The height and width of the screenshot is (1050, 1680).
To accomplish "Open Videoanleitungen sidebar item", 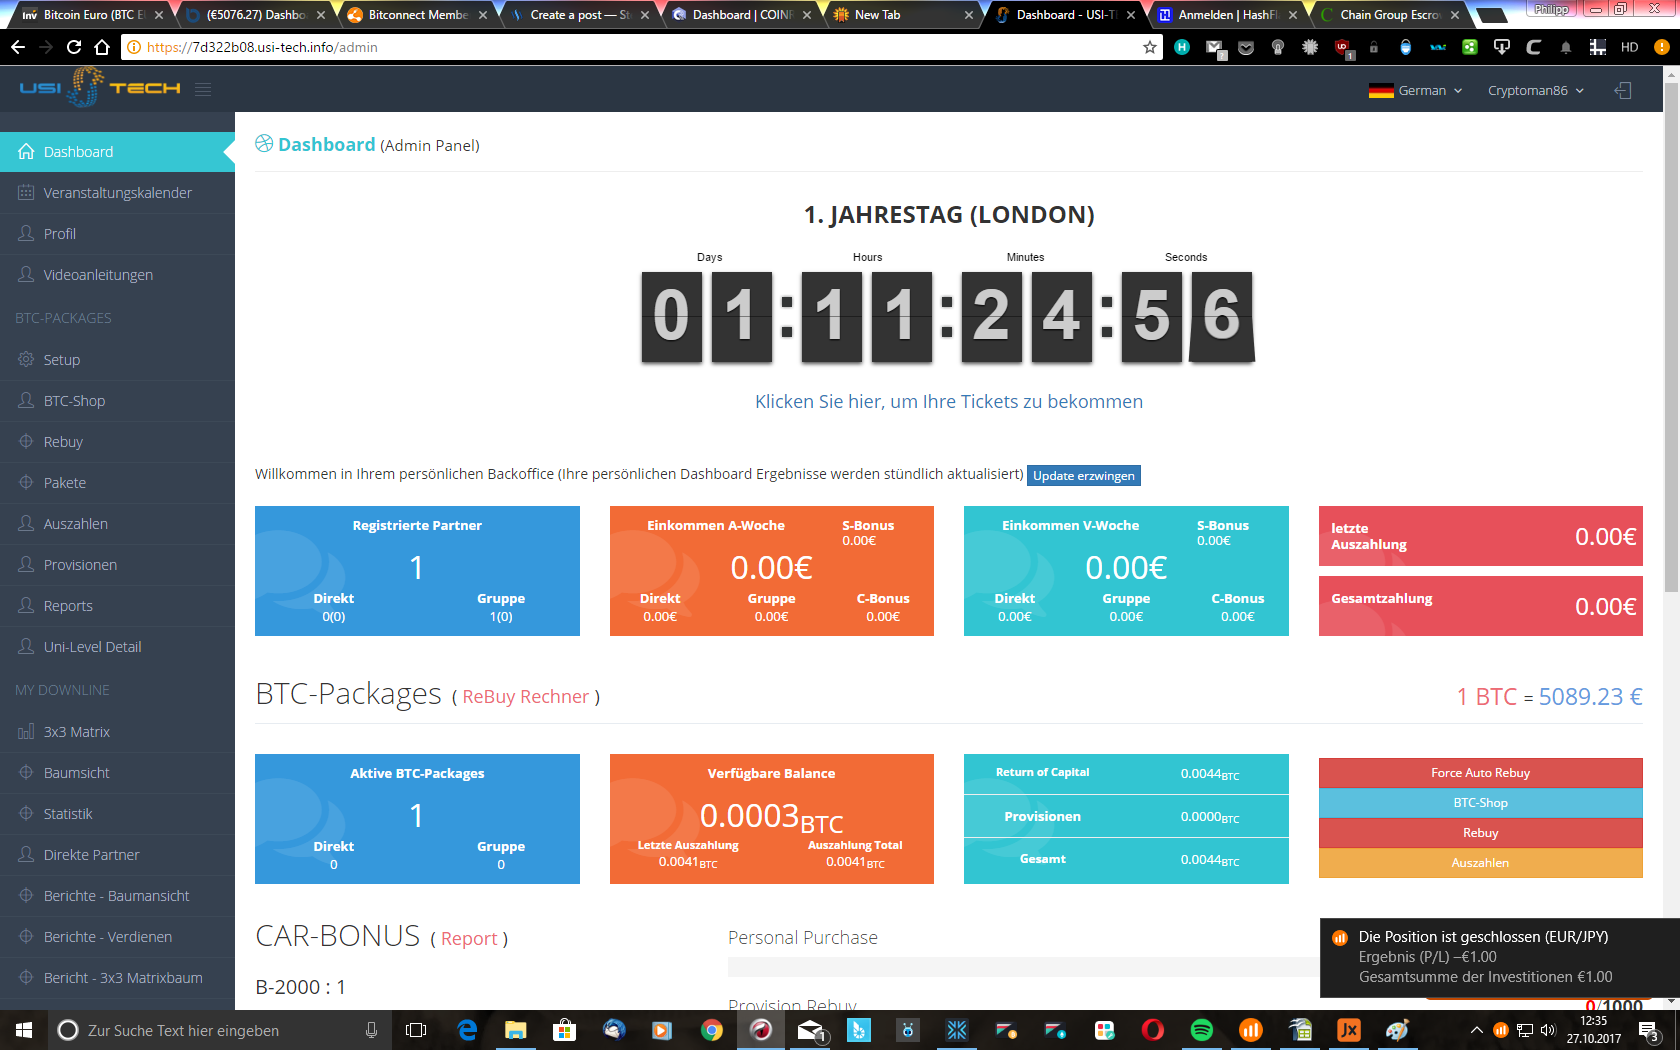I will 117,275.
